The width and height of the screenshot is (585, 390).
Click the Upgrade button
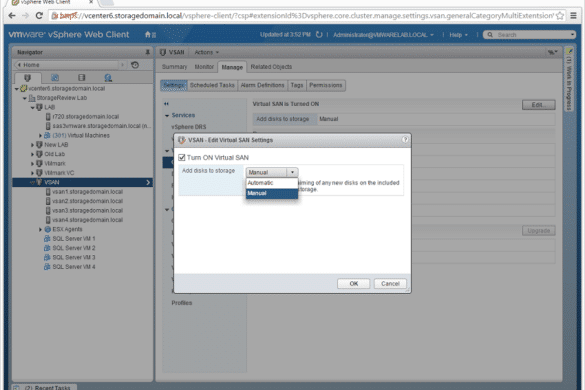[539, 231]
